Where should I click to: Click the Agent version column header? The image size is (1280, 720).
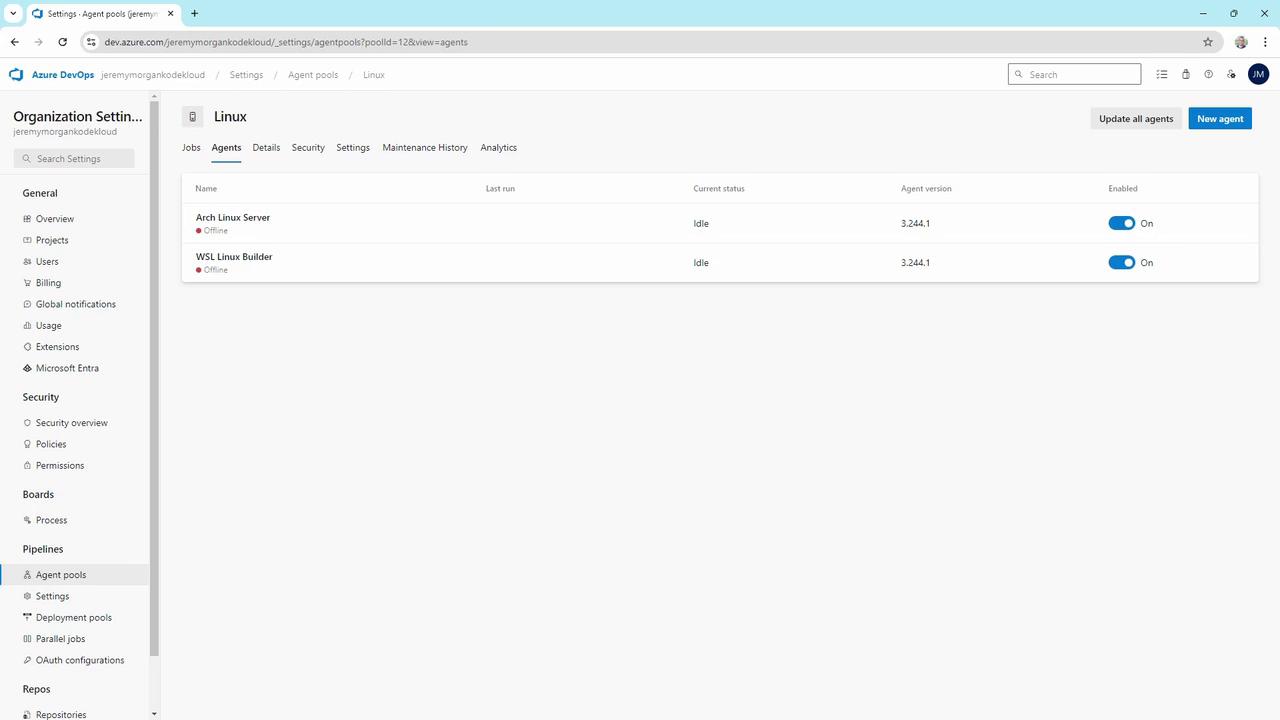tap(926, 189)
